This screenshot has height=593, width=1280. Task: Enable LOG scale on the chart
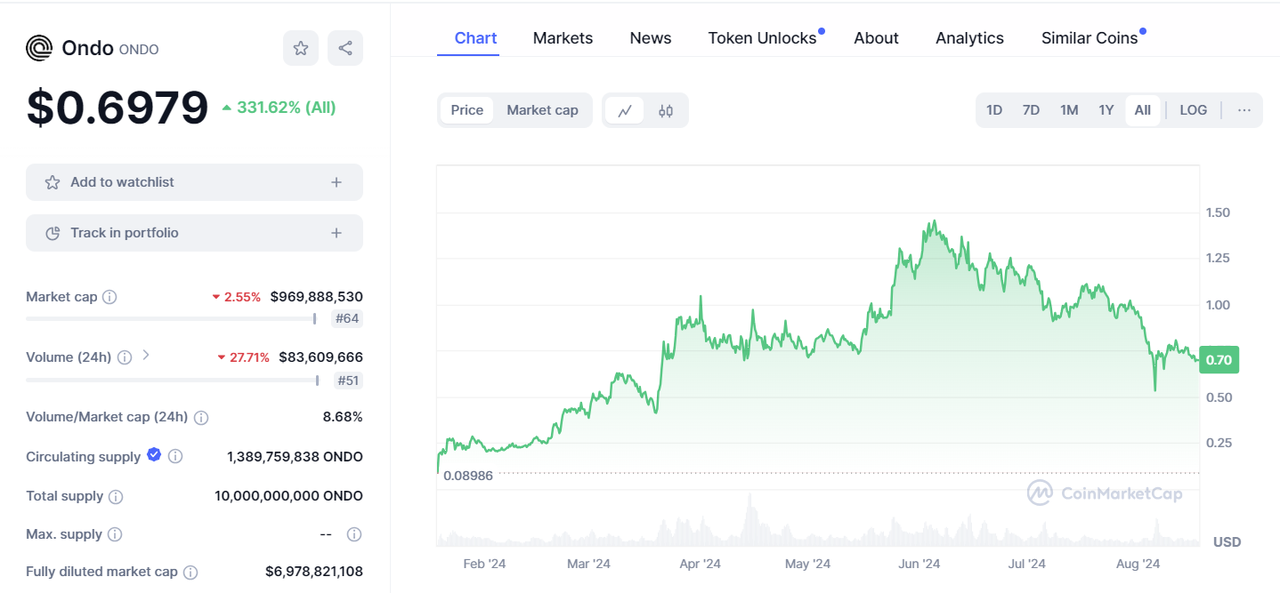click(1193, 110)
